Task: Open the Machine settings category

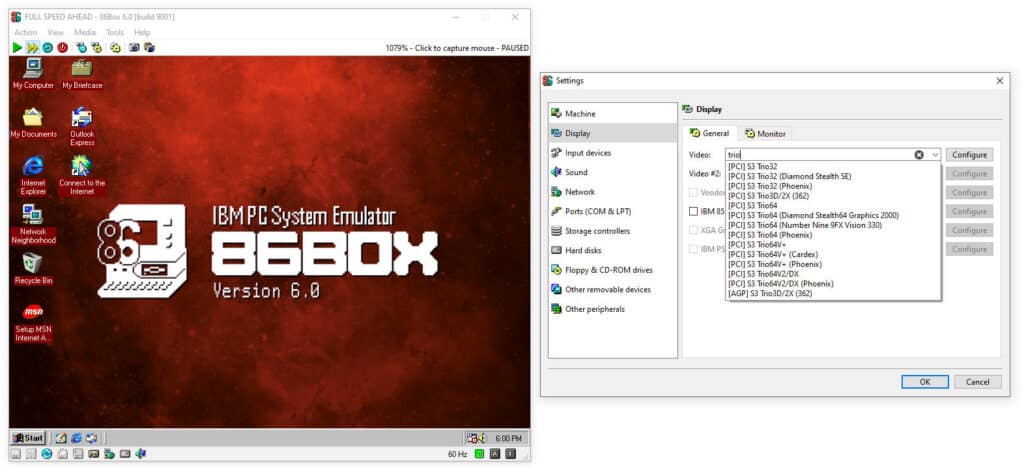Action: coord(613,114)
